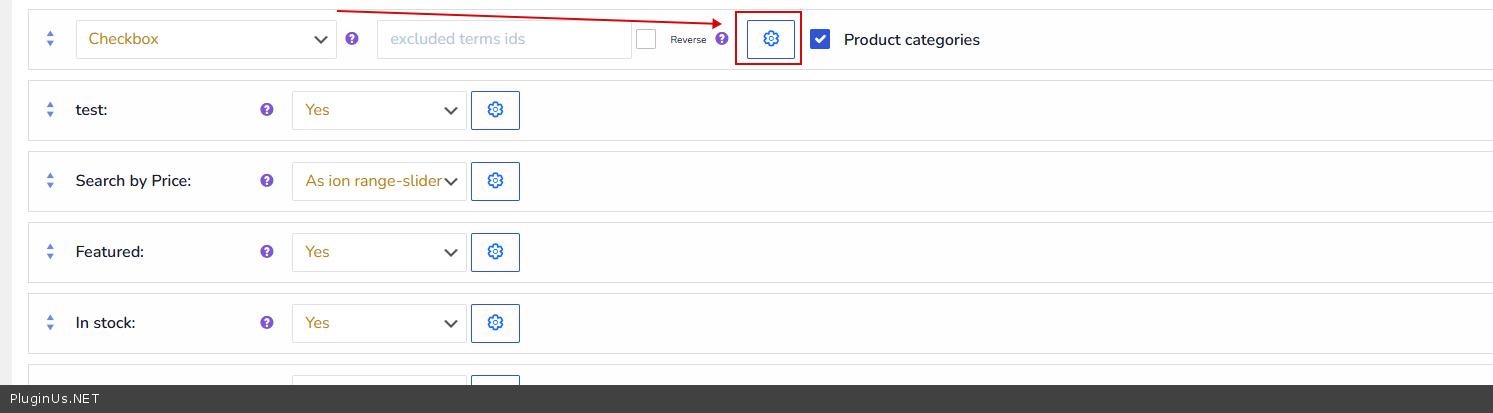The image size is (1493, 413).
Task: Open the As ion range-slider dropdown
Action: [379, 181]
